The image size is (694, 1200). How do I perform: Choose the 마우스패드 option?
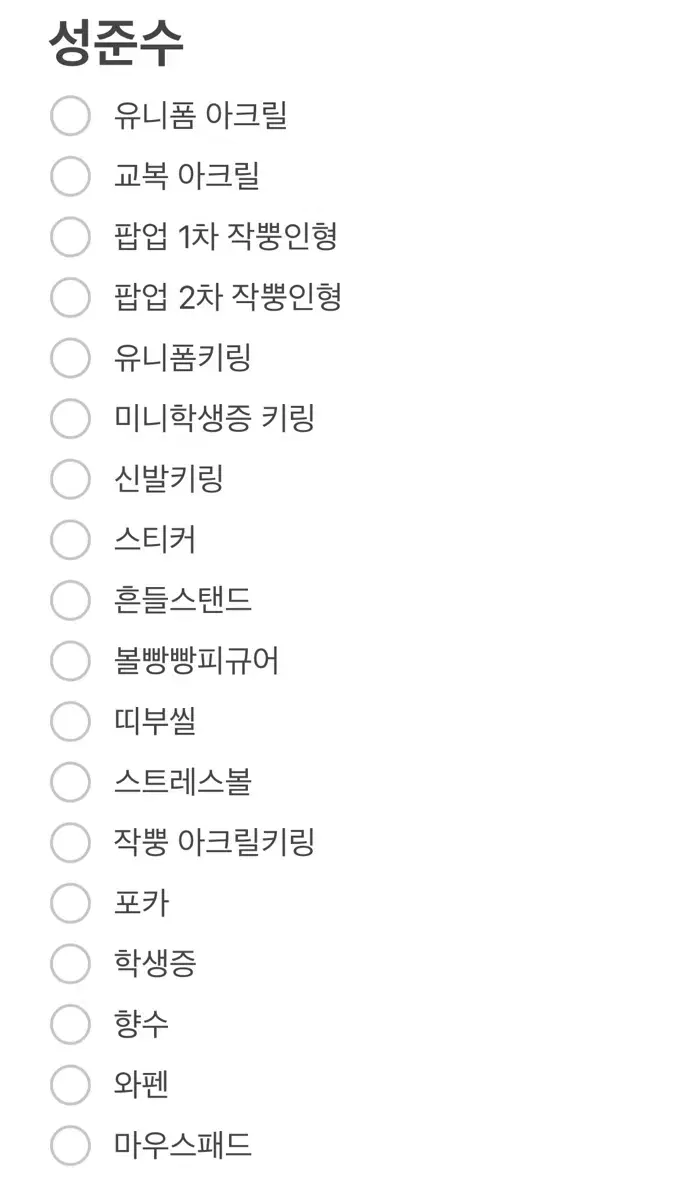[x=70, y=1145]
